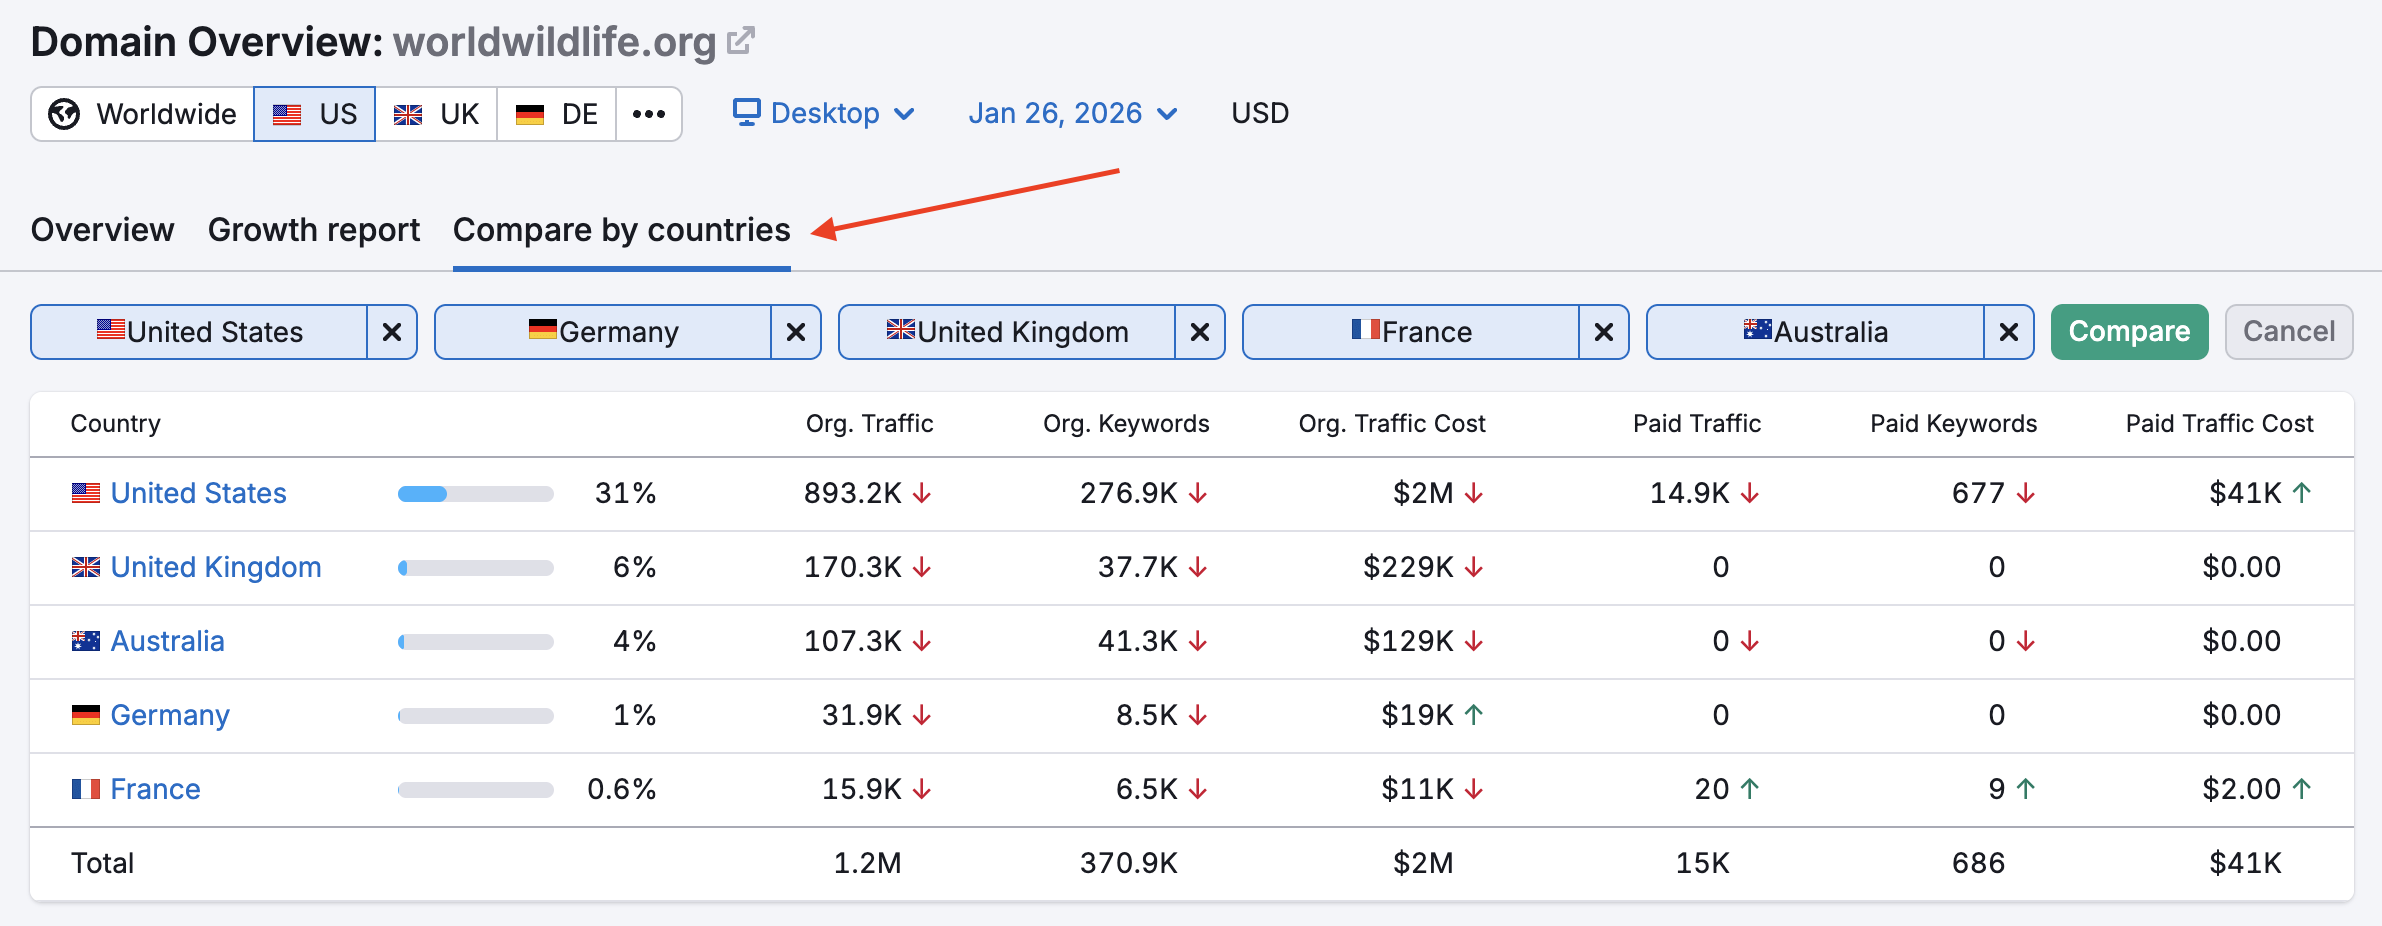
Task: Switch to the Overview tab
Action: (x=101, y=229)
